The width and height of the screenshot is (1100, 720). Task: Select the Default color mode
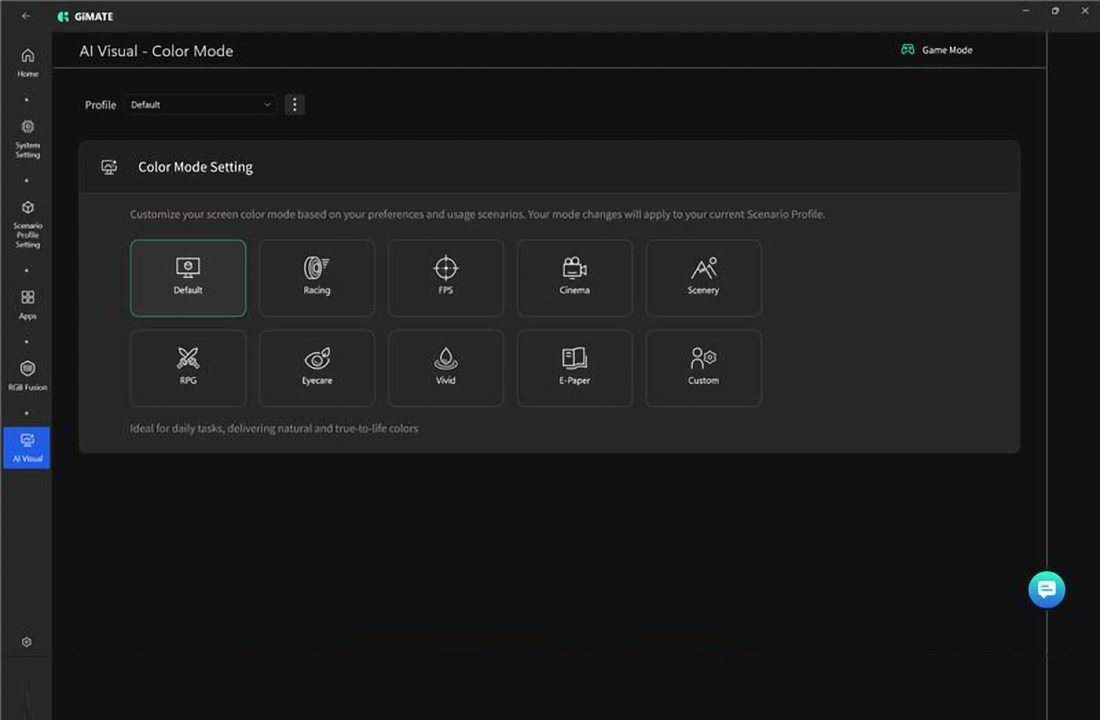(x=188, y=278)
